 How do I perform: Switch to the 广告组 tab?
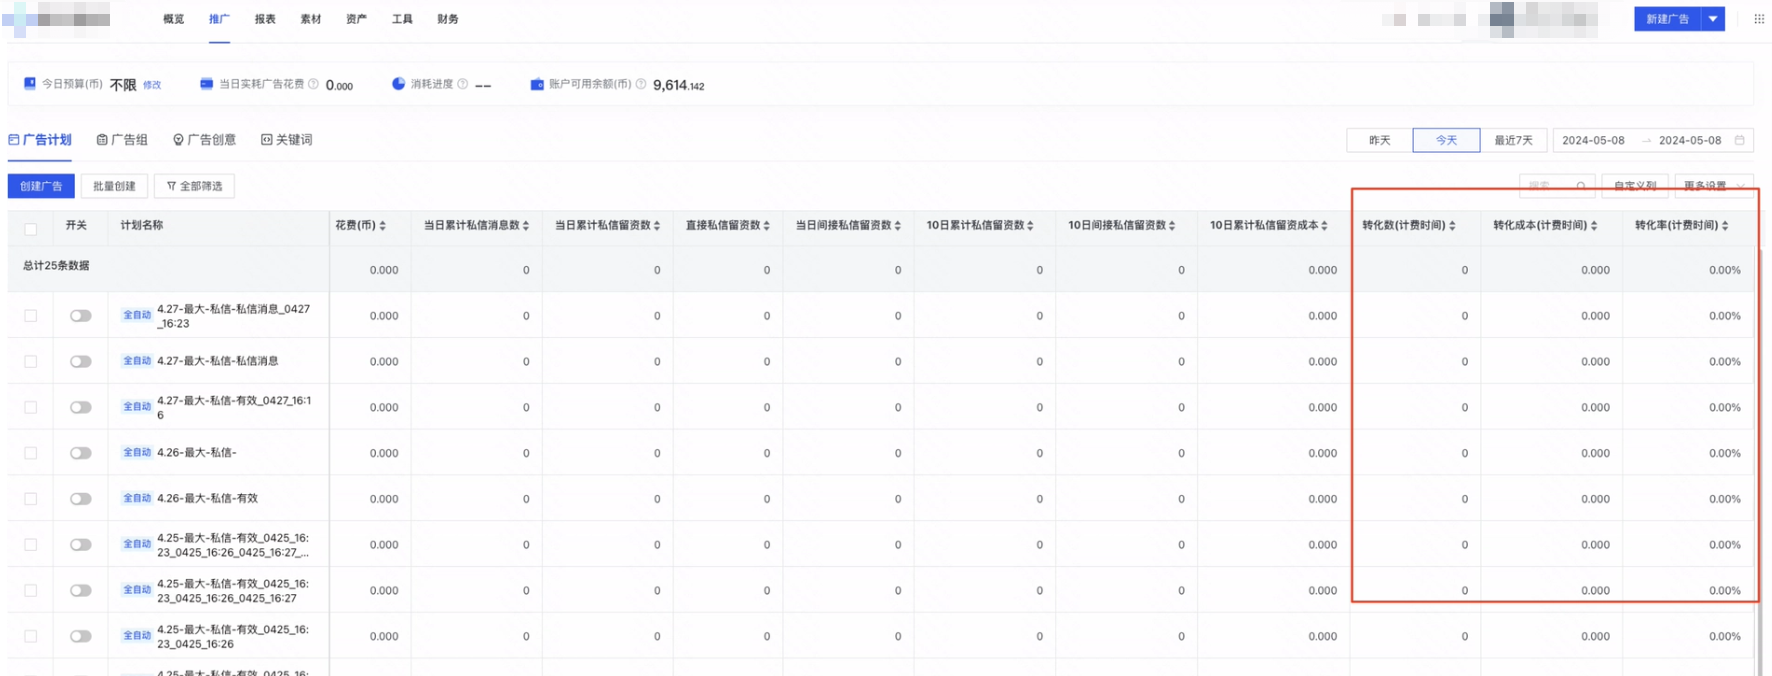click(x=122, y=140)
